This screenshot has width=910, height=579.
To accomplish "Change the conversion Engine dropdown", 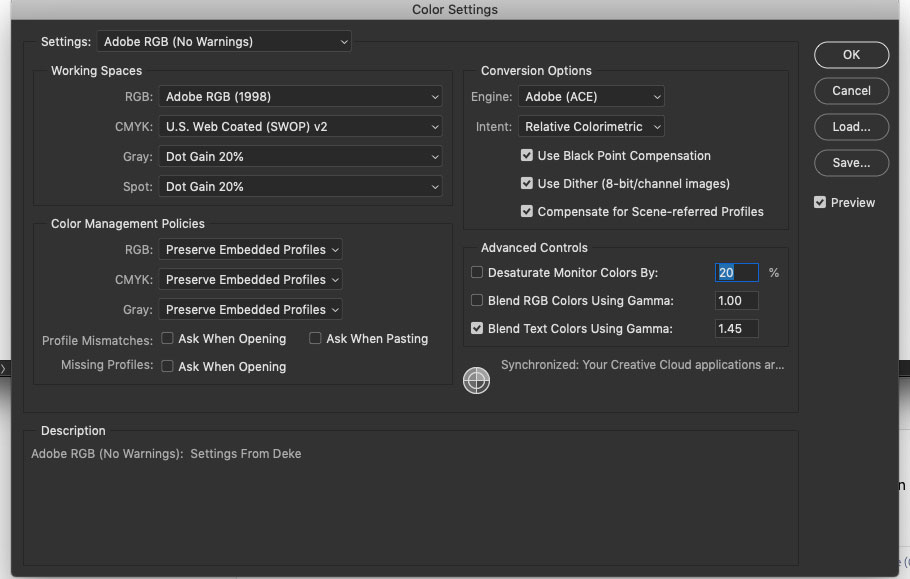I will [x=591, y=97].
